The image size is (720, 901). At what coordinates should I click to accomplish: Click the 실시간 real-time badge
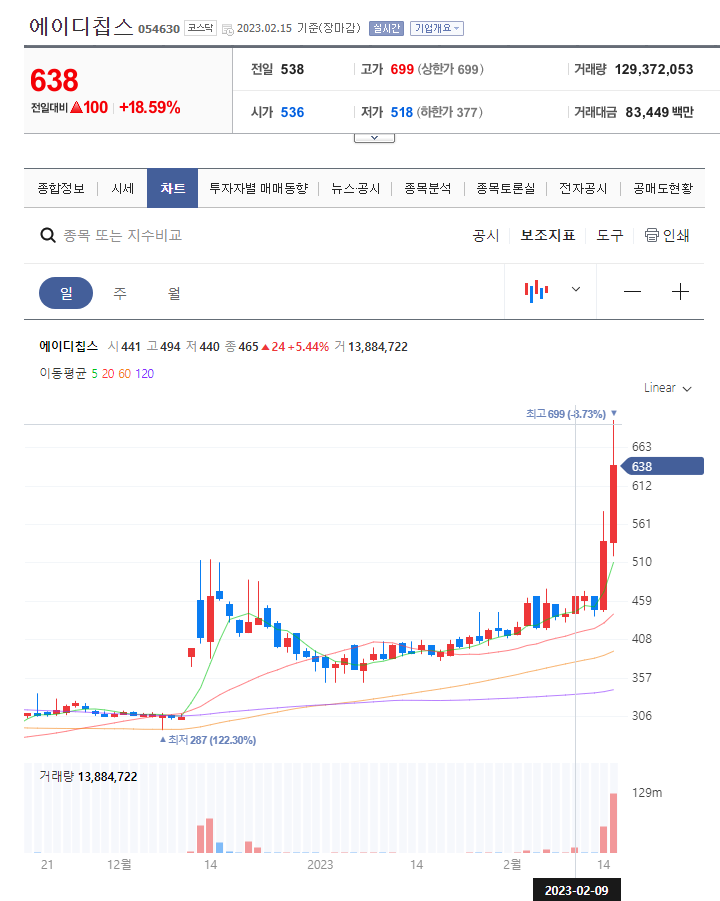pyautogui.click(x=386, y=28)
